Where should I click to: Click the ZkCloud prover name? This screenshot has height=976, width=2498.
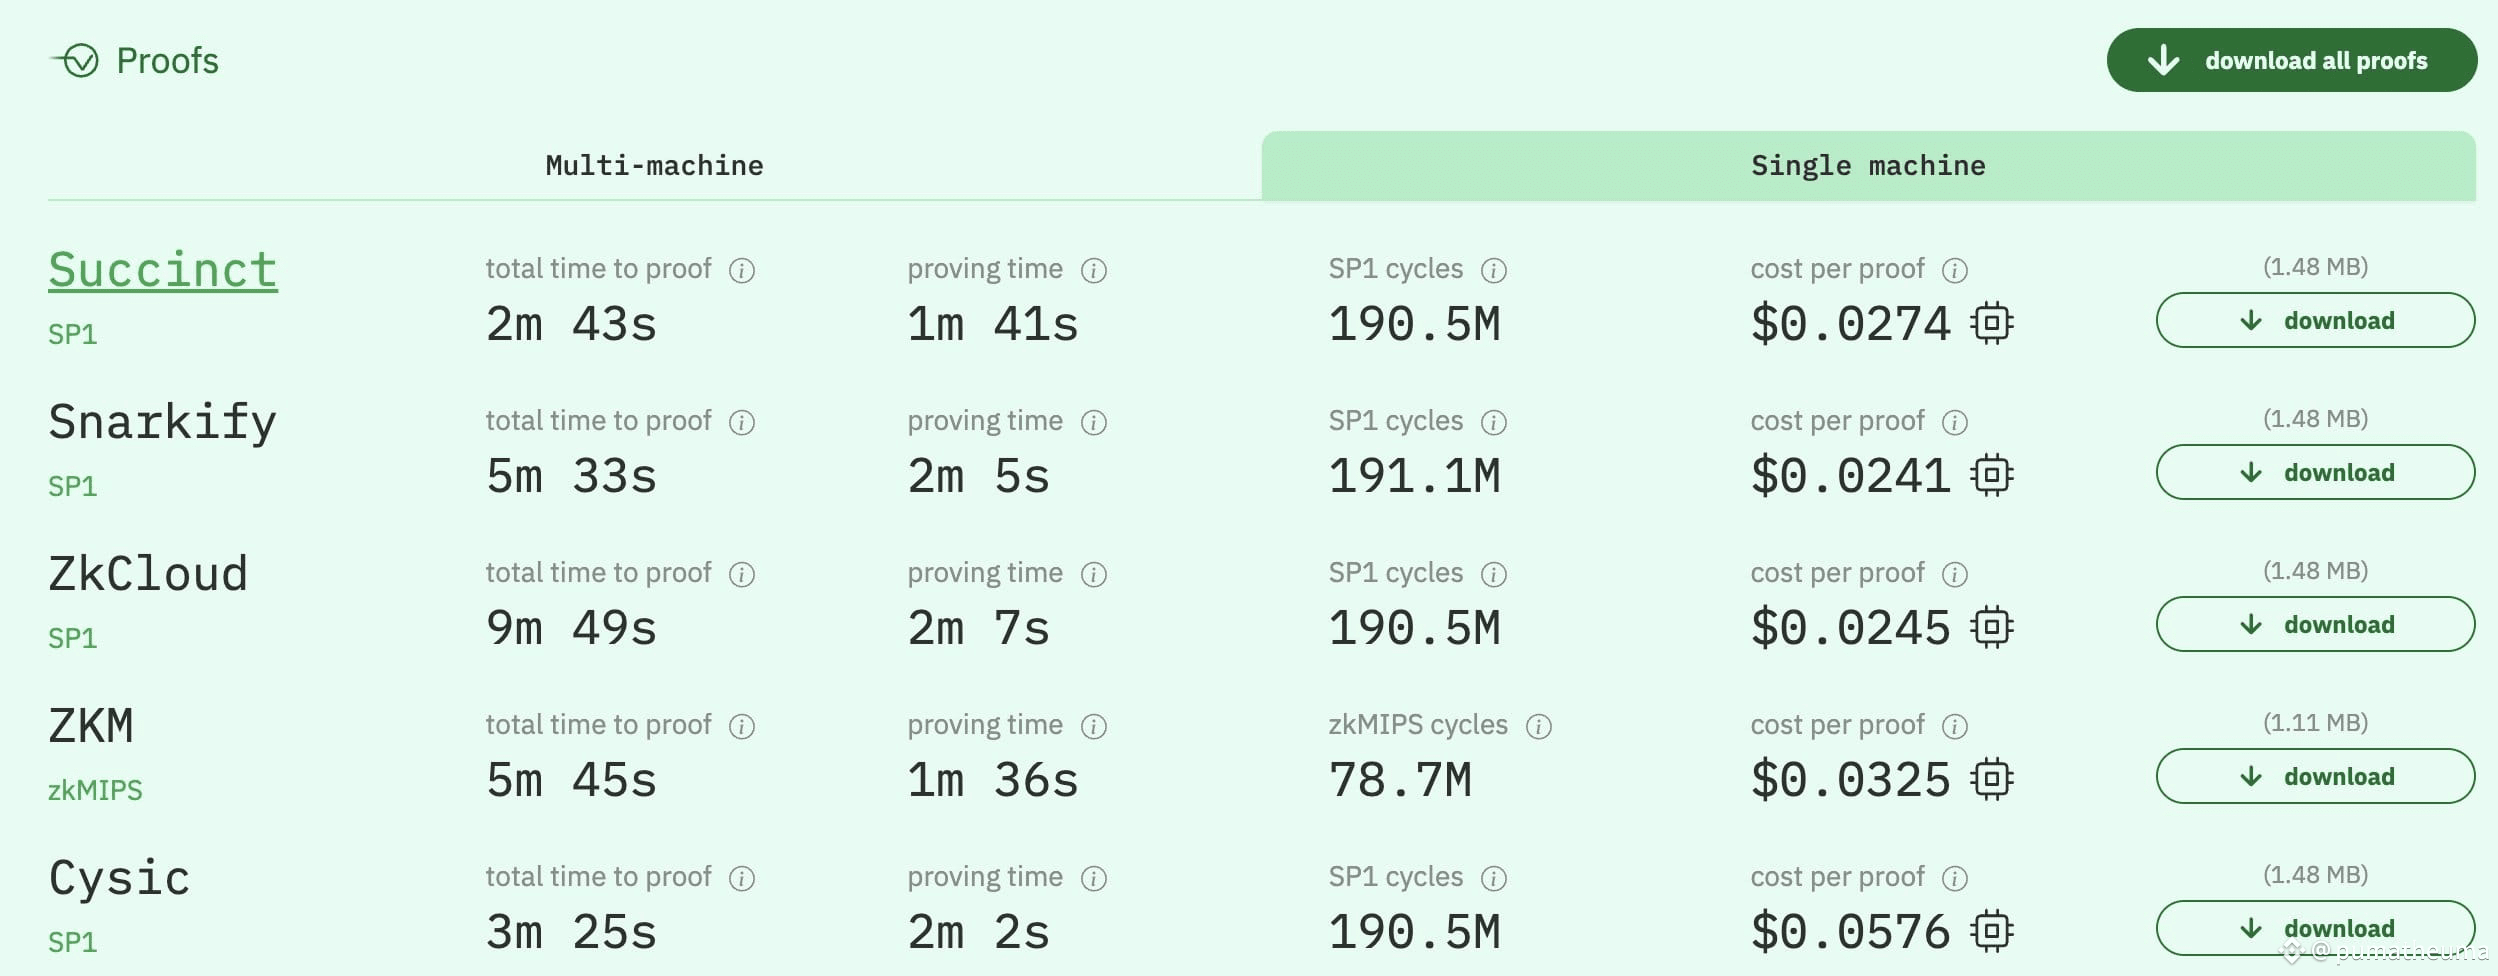148,574
